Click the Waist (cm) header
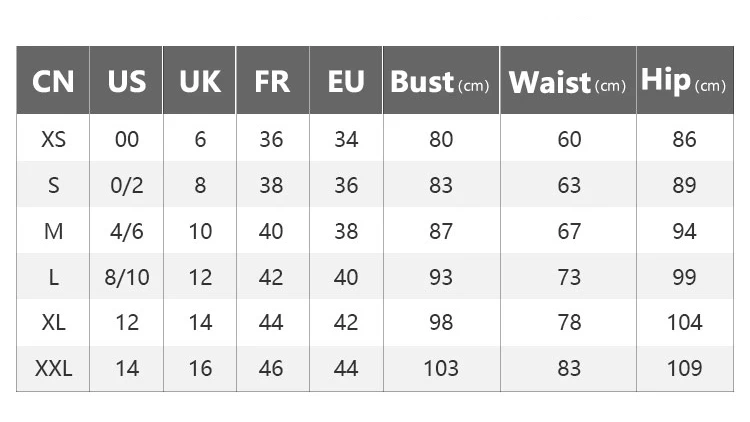 (568, 80)
